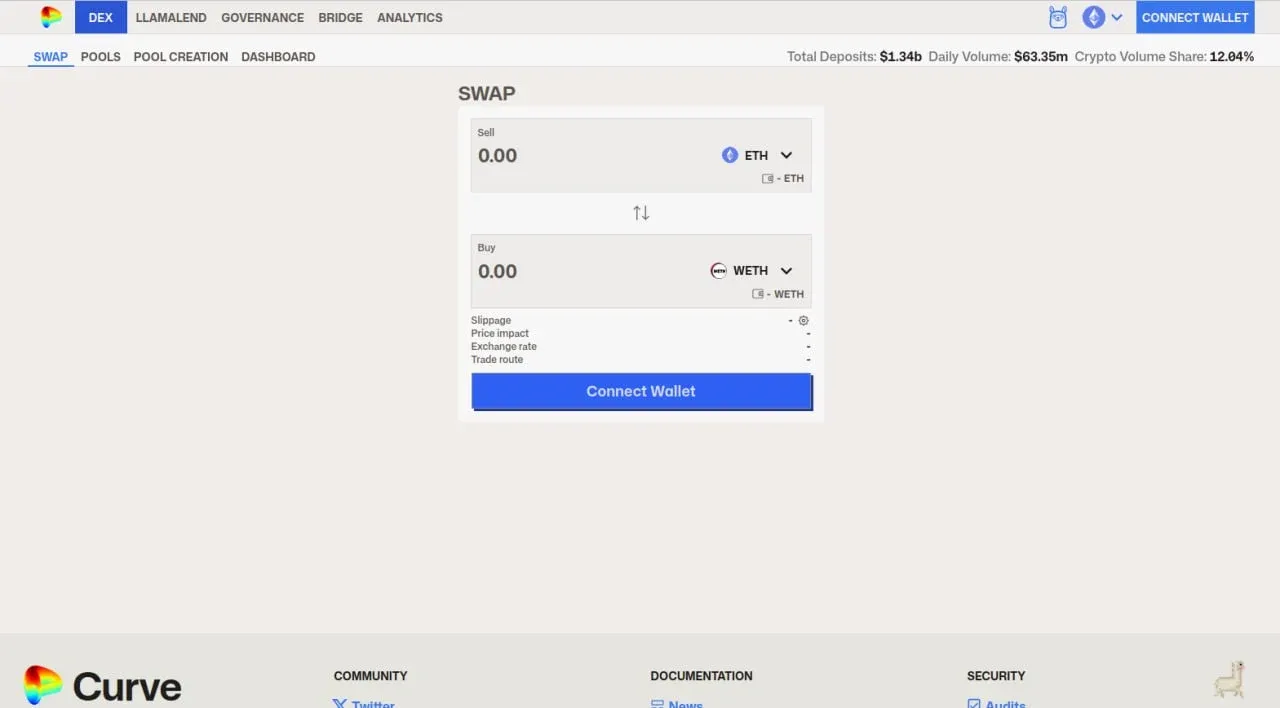Click the wallet balance icon for WETH
The width and height of the screenshot is (1280, 708).
click(x=758, y=294)
